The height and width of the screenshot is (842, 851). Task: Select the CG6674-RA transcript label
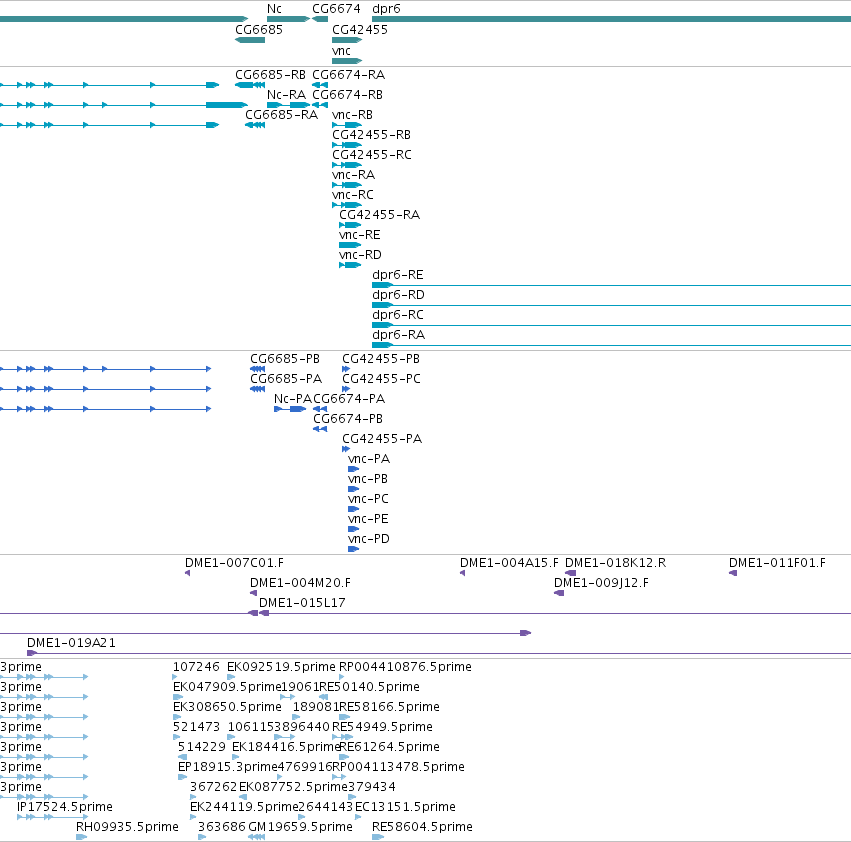[x=348, y=74]
